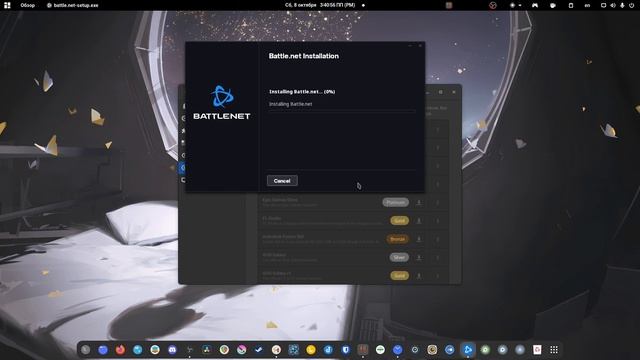The width and height of the screenshot is (640, 360).
Task: Close the Battle.net Installation dialog
Action: coord(420,46)
